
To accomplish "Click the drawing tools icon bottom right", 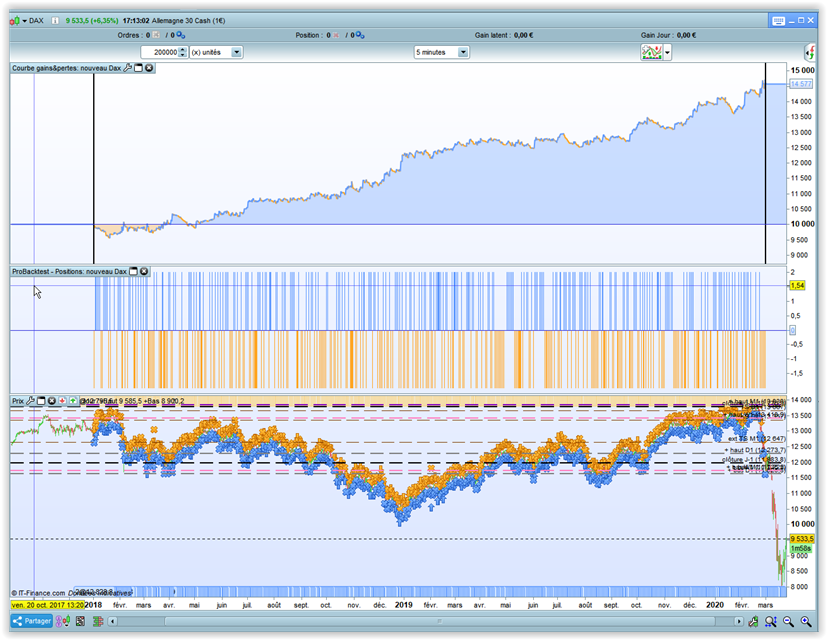I will [753, 622].
